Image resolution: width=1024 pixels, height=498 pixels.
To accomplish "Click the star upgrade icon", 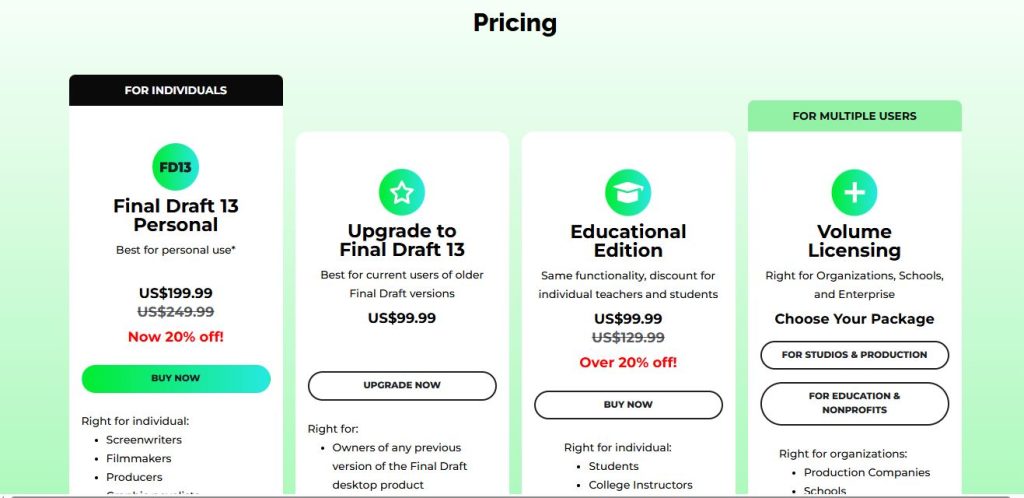I will [x=402, y=193].
